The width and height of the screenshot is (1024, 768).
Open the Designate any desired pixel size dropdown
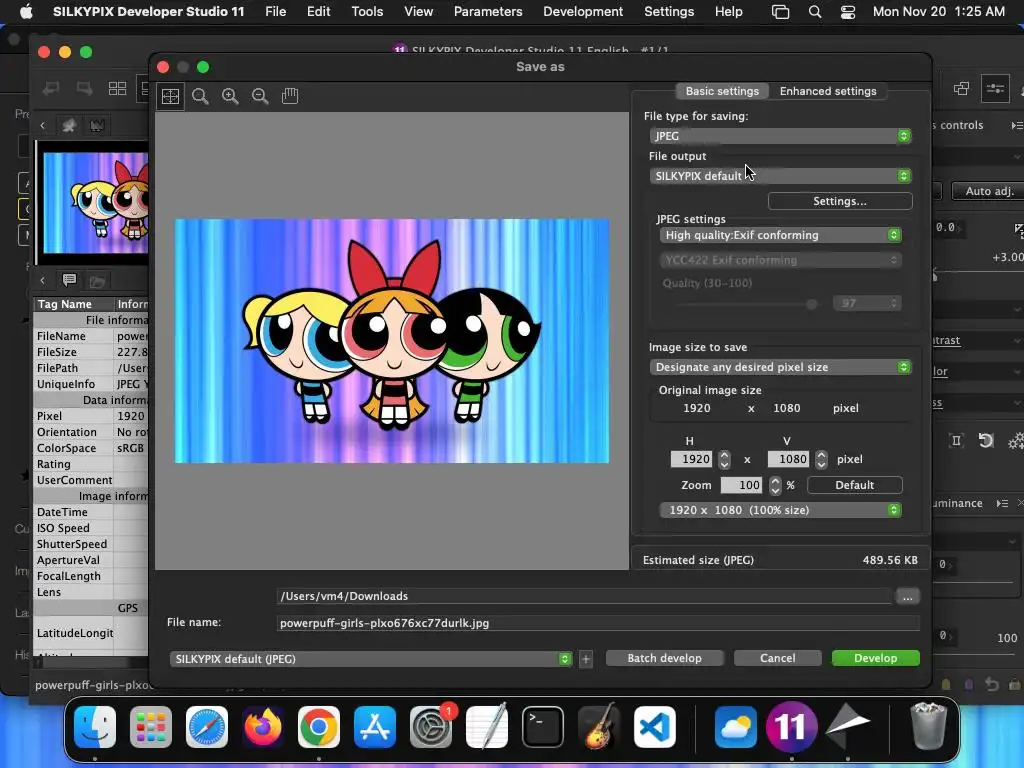[x=780, y=367]
